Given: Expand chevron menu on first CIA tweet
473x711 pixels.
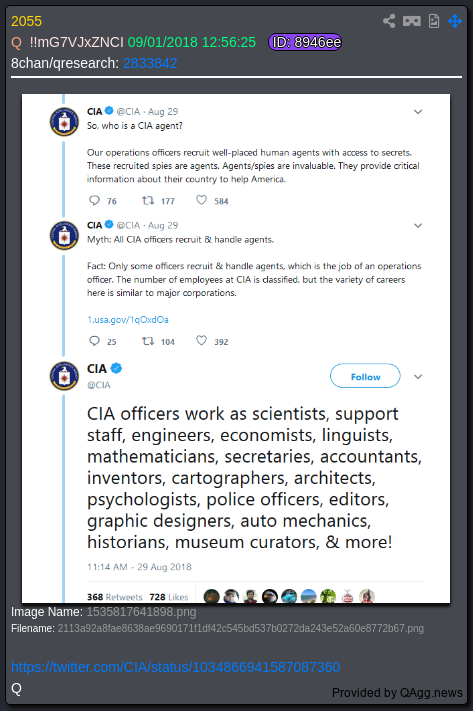Looking at the screenshot, I should (418, 112).
